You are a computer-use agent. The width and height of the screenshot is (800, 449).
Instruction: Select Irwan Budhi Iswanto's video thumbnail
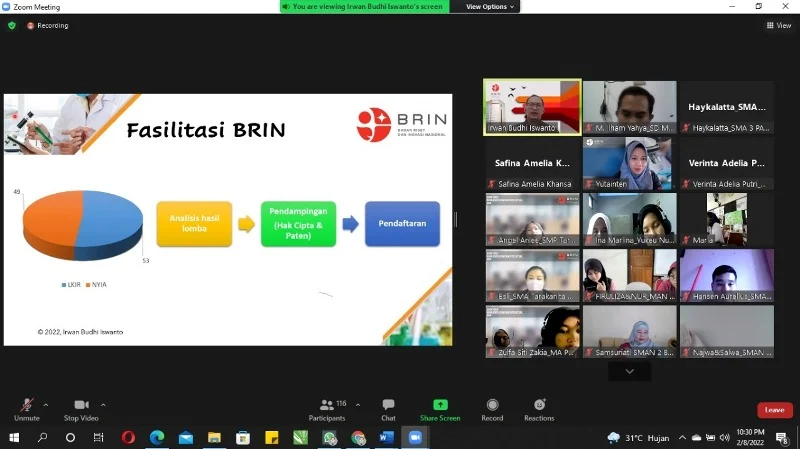tap(532, 107)
